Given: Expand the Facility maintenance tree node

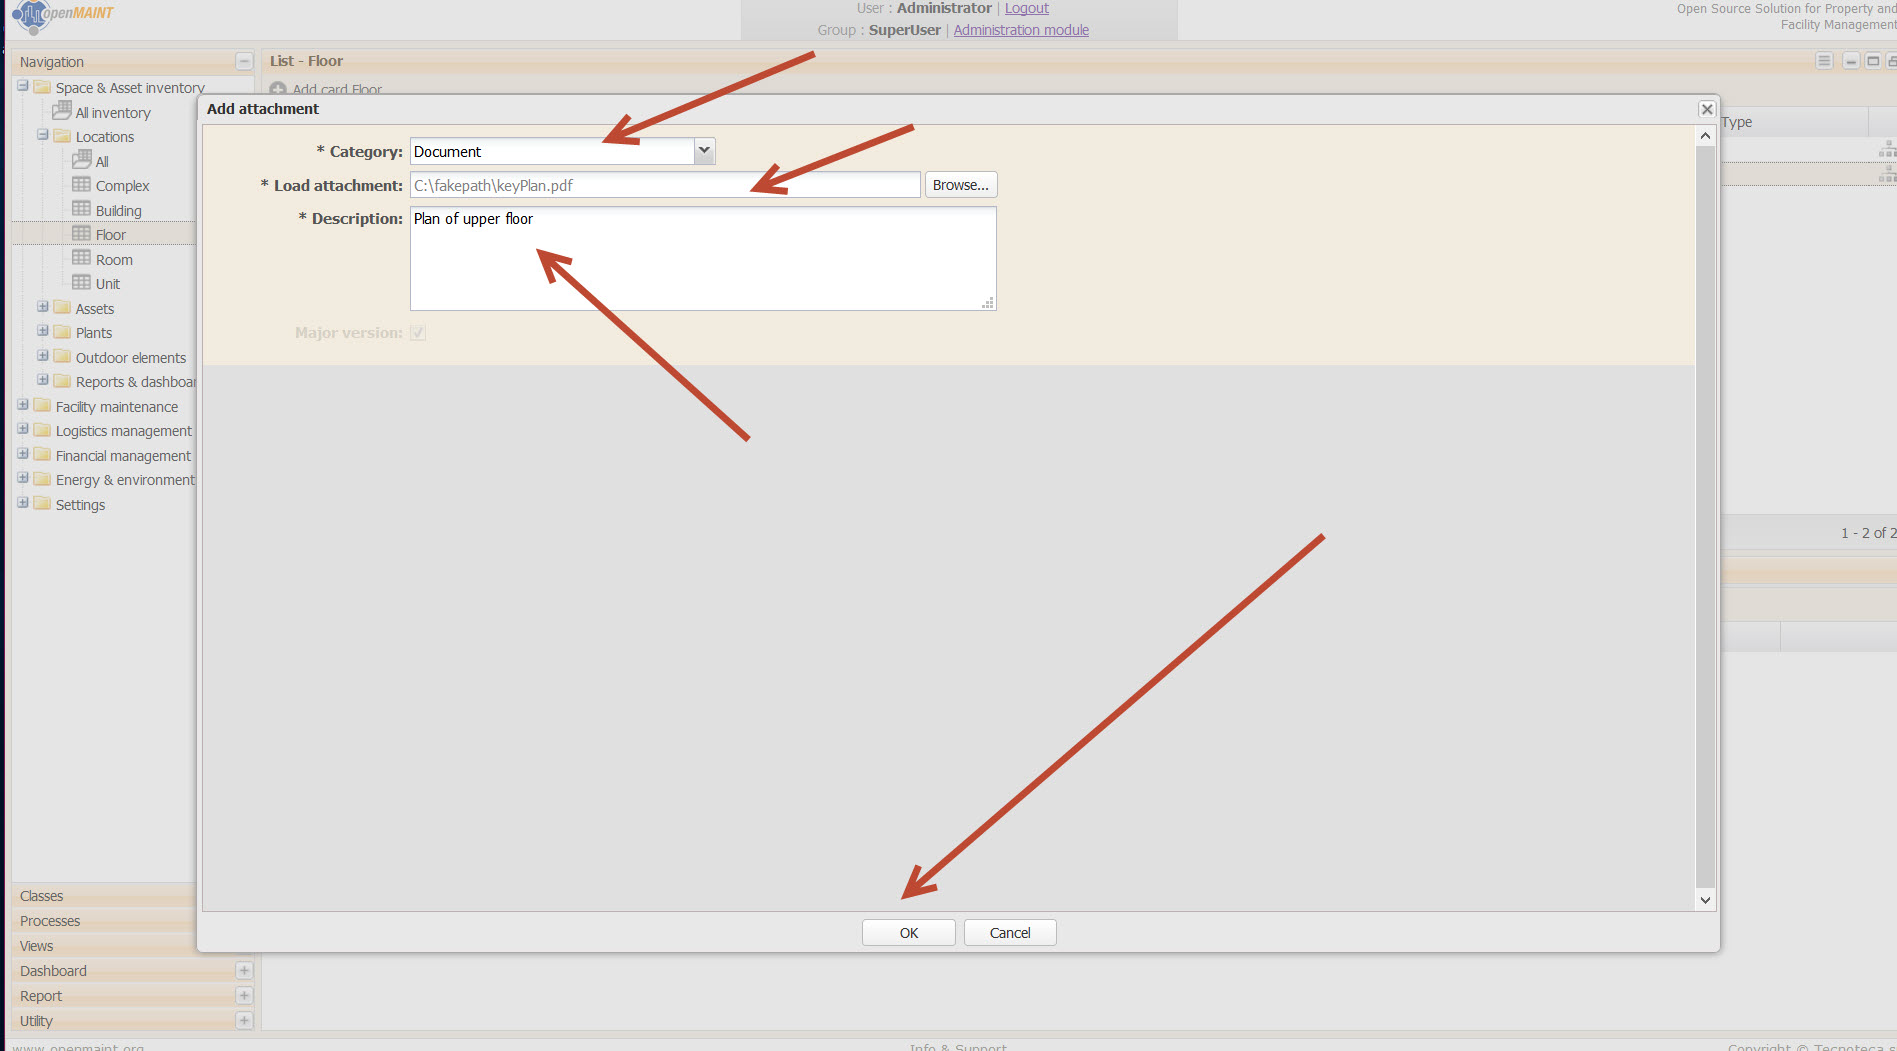Looking at the screenshot, I should pos(23,406).
